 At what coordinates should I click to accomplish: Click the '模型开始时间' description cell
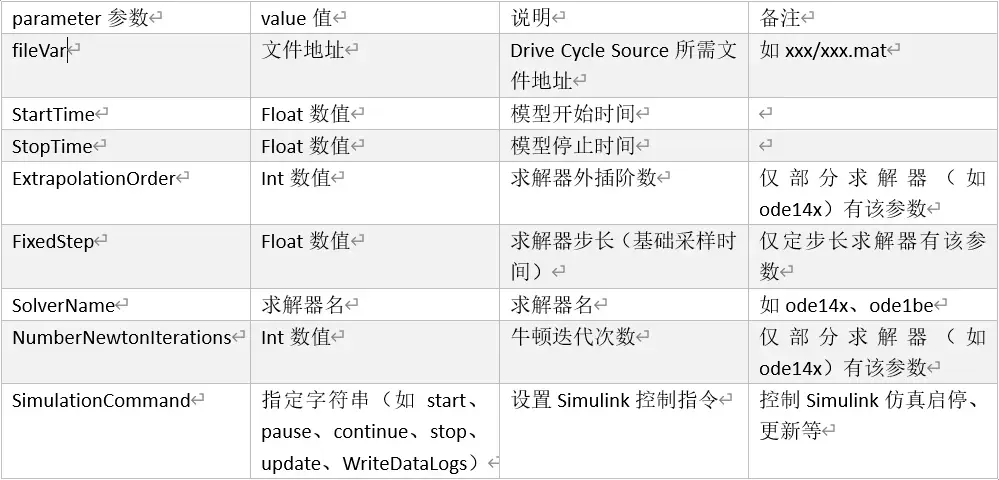point(624,114)
